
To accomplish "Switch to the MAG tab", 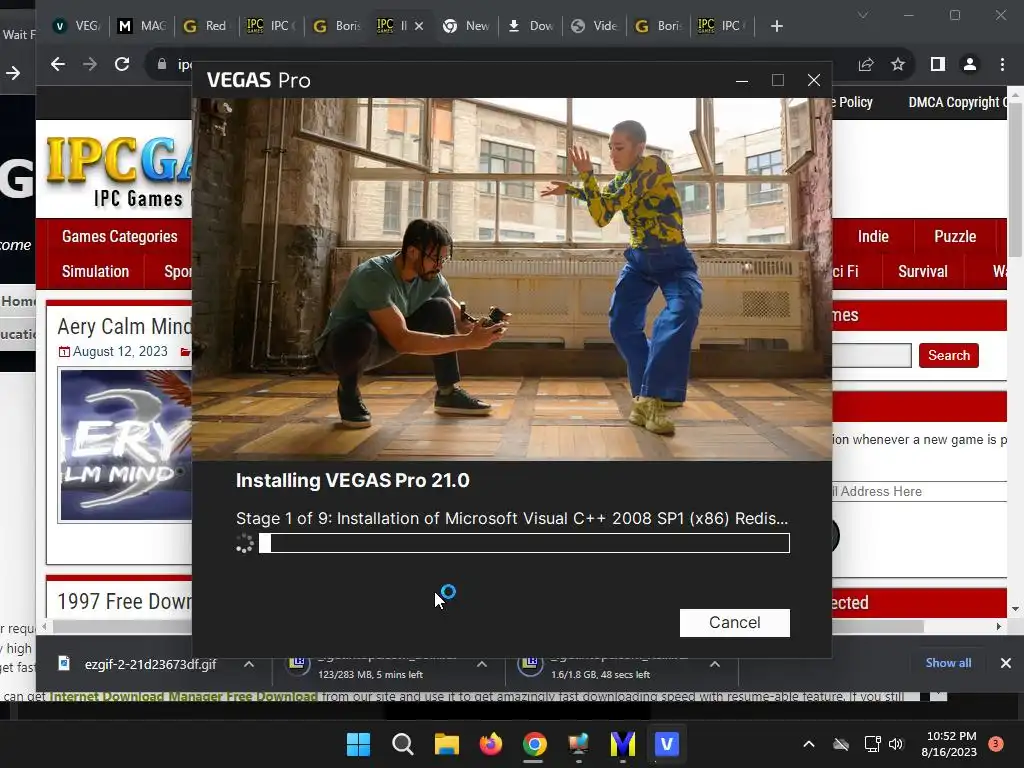I will [x=142, y=26].
